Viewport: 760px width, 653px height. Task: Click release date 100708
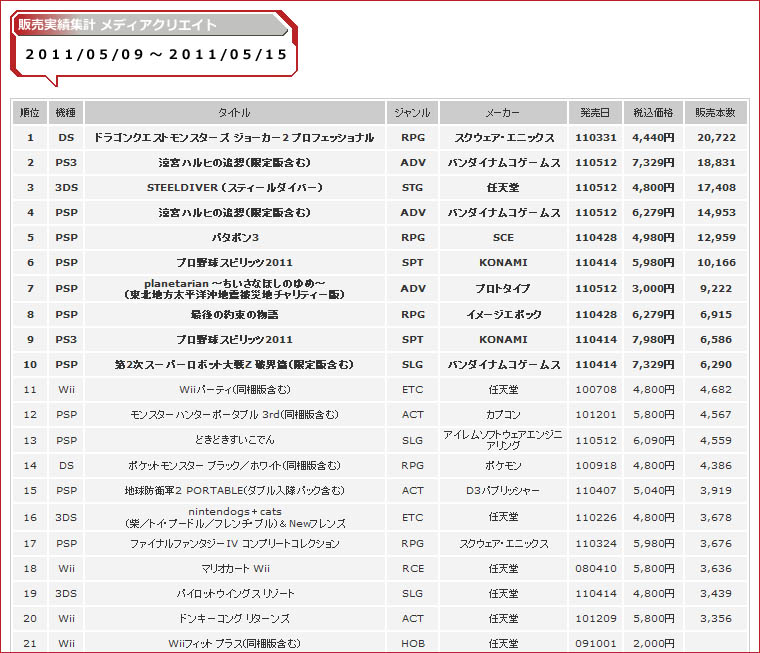[596, 390]
